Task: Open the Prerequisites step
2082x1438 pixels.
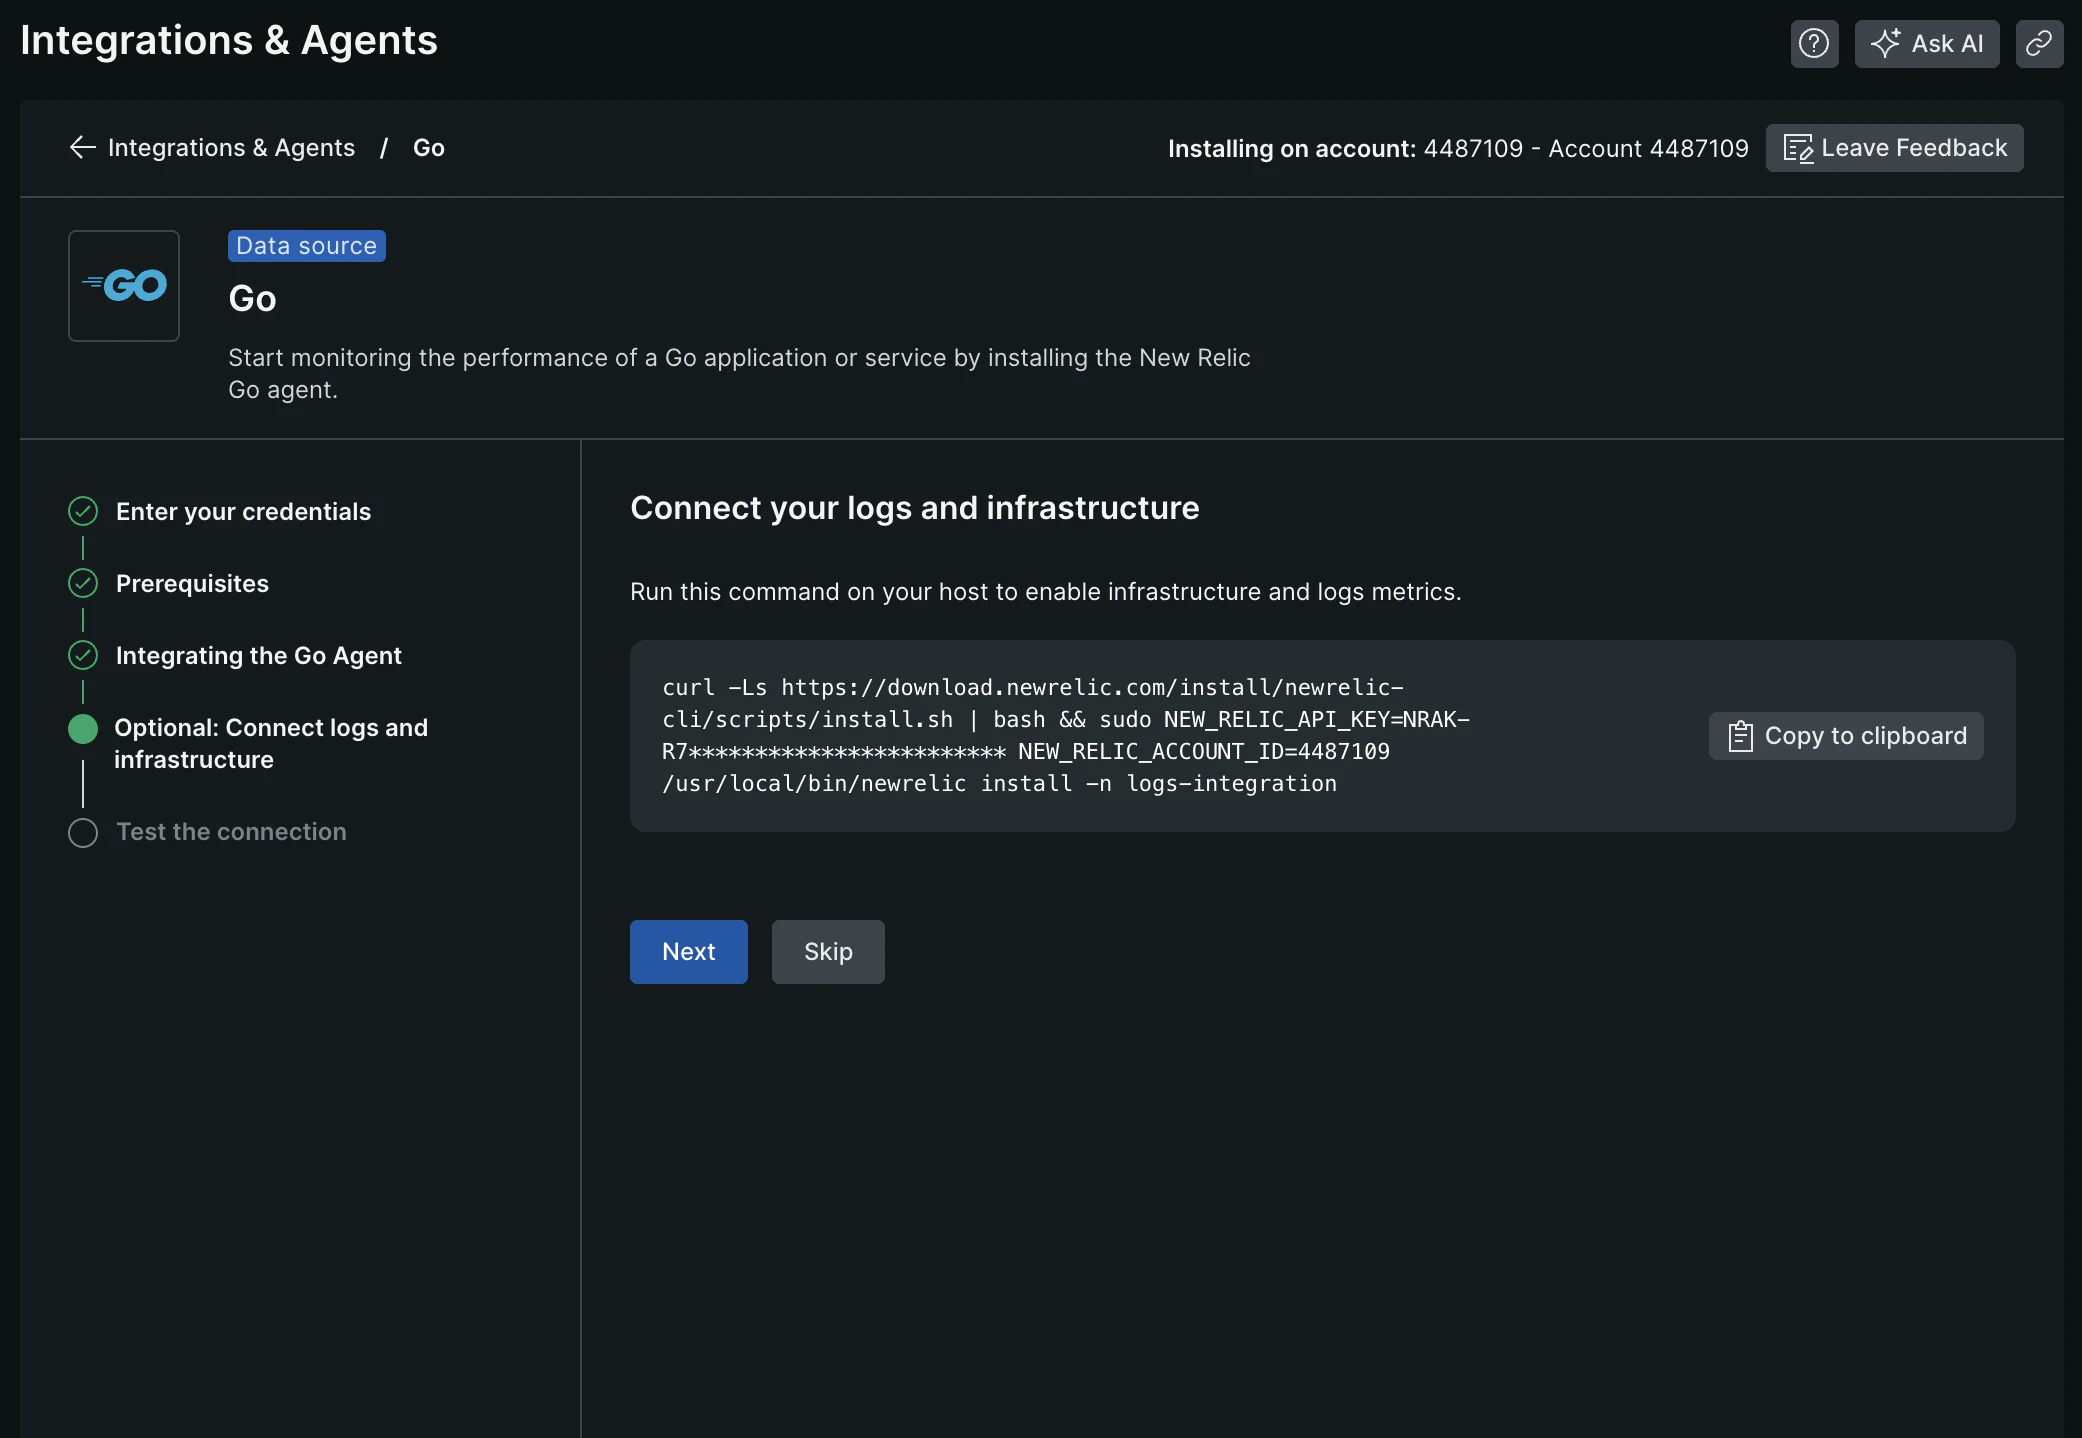Action: pos(192,584)
